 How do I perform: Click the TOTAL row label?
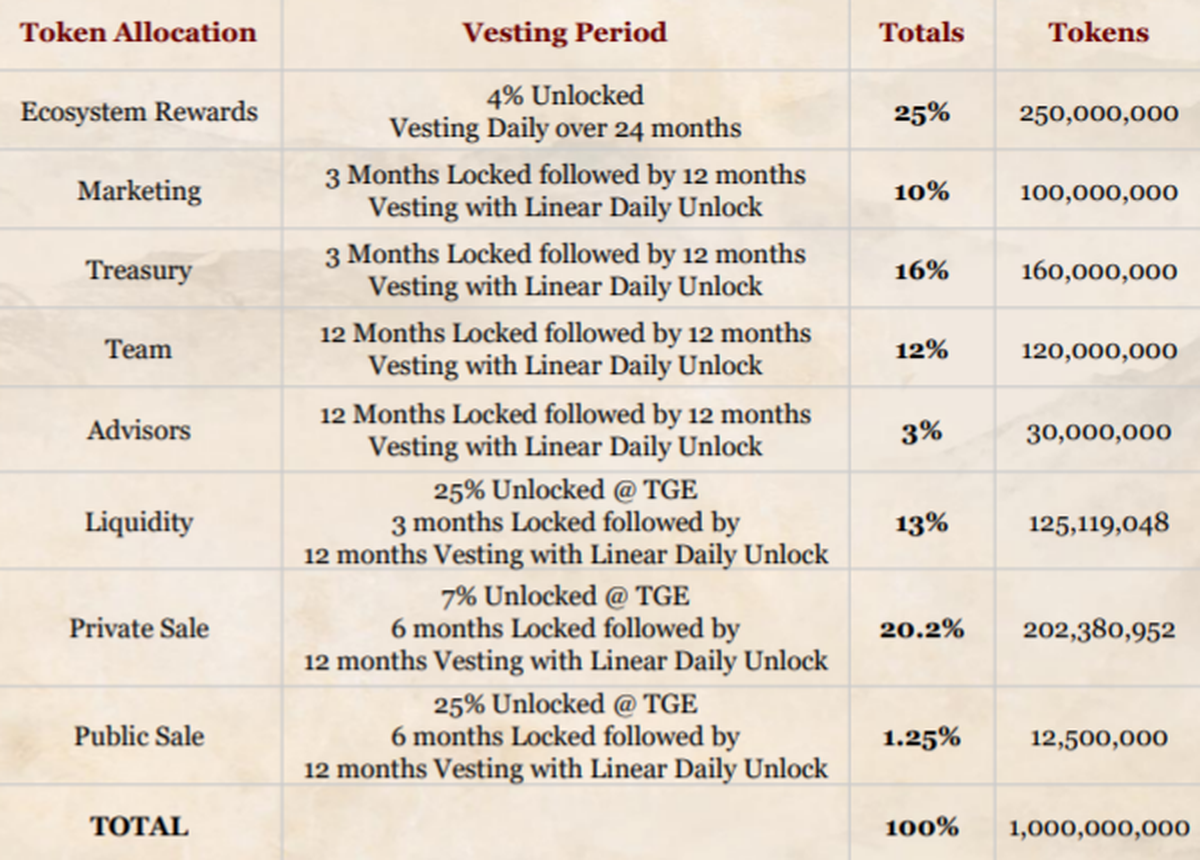point(139,826)
